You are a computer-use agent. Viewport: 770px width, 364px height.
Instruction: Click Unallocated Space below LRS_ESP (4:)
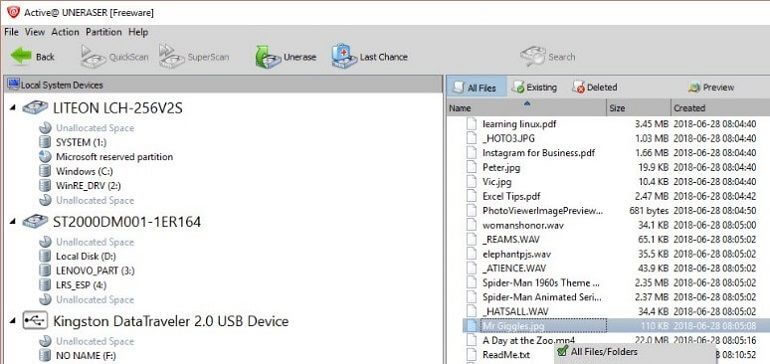point(94,300)
